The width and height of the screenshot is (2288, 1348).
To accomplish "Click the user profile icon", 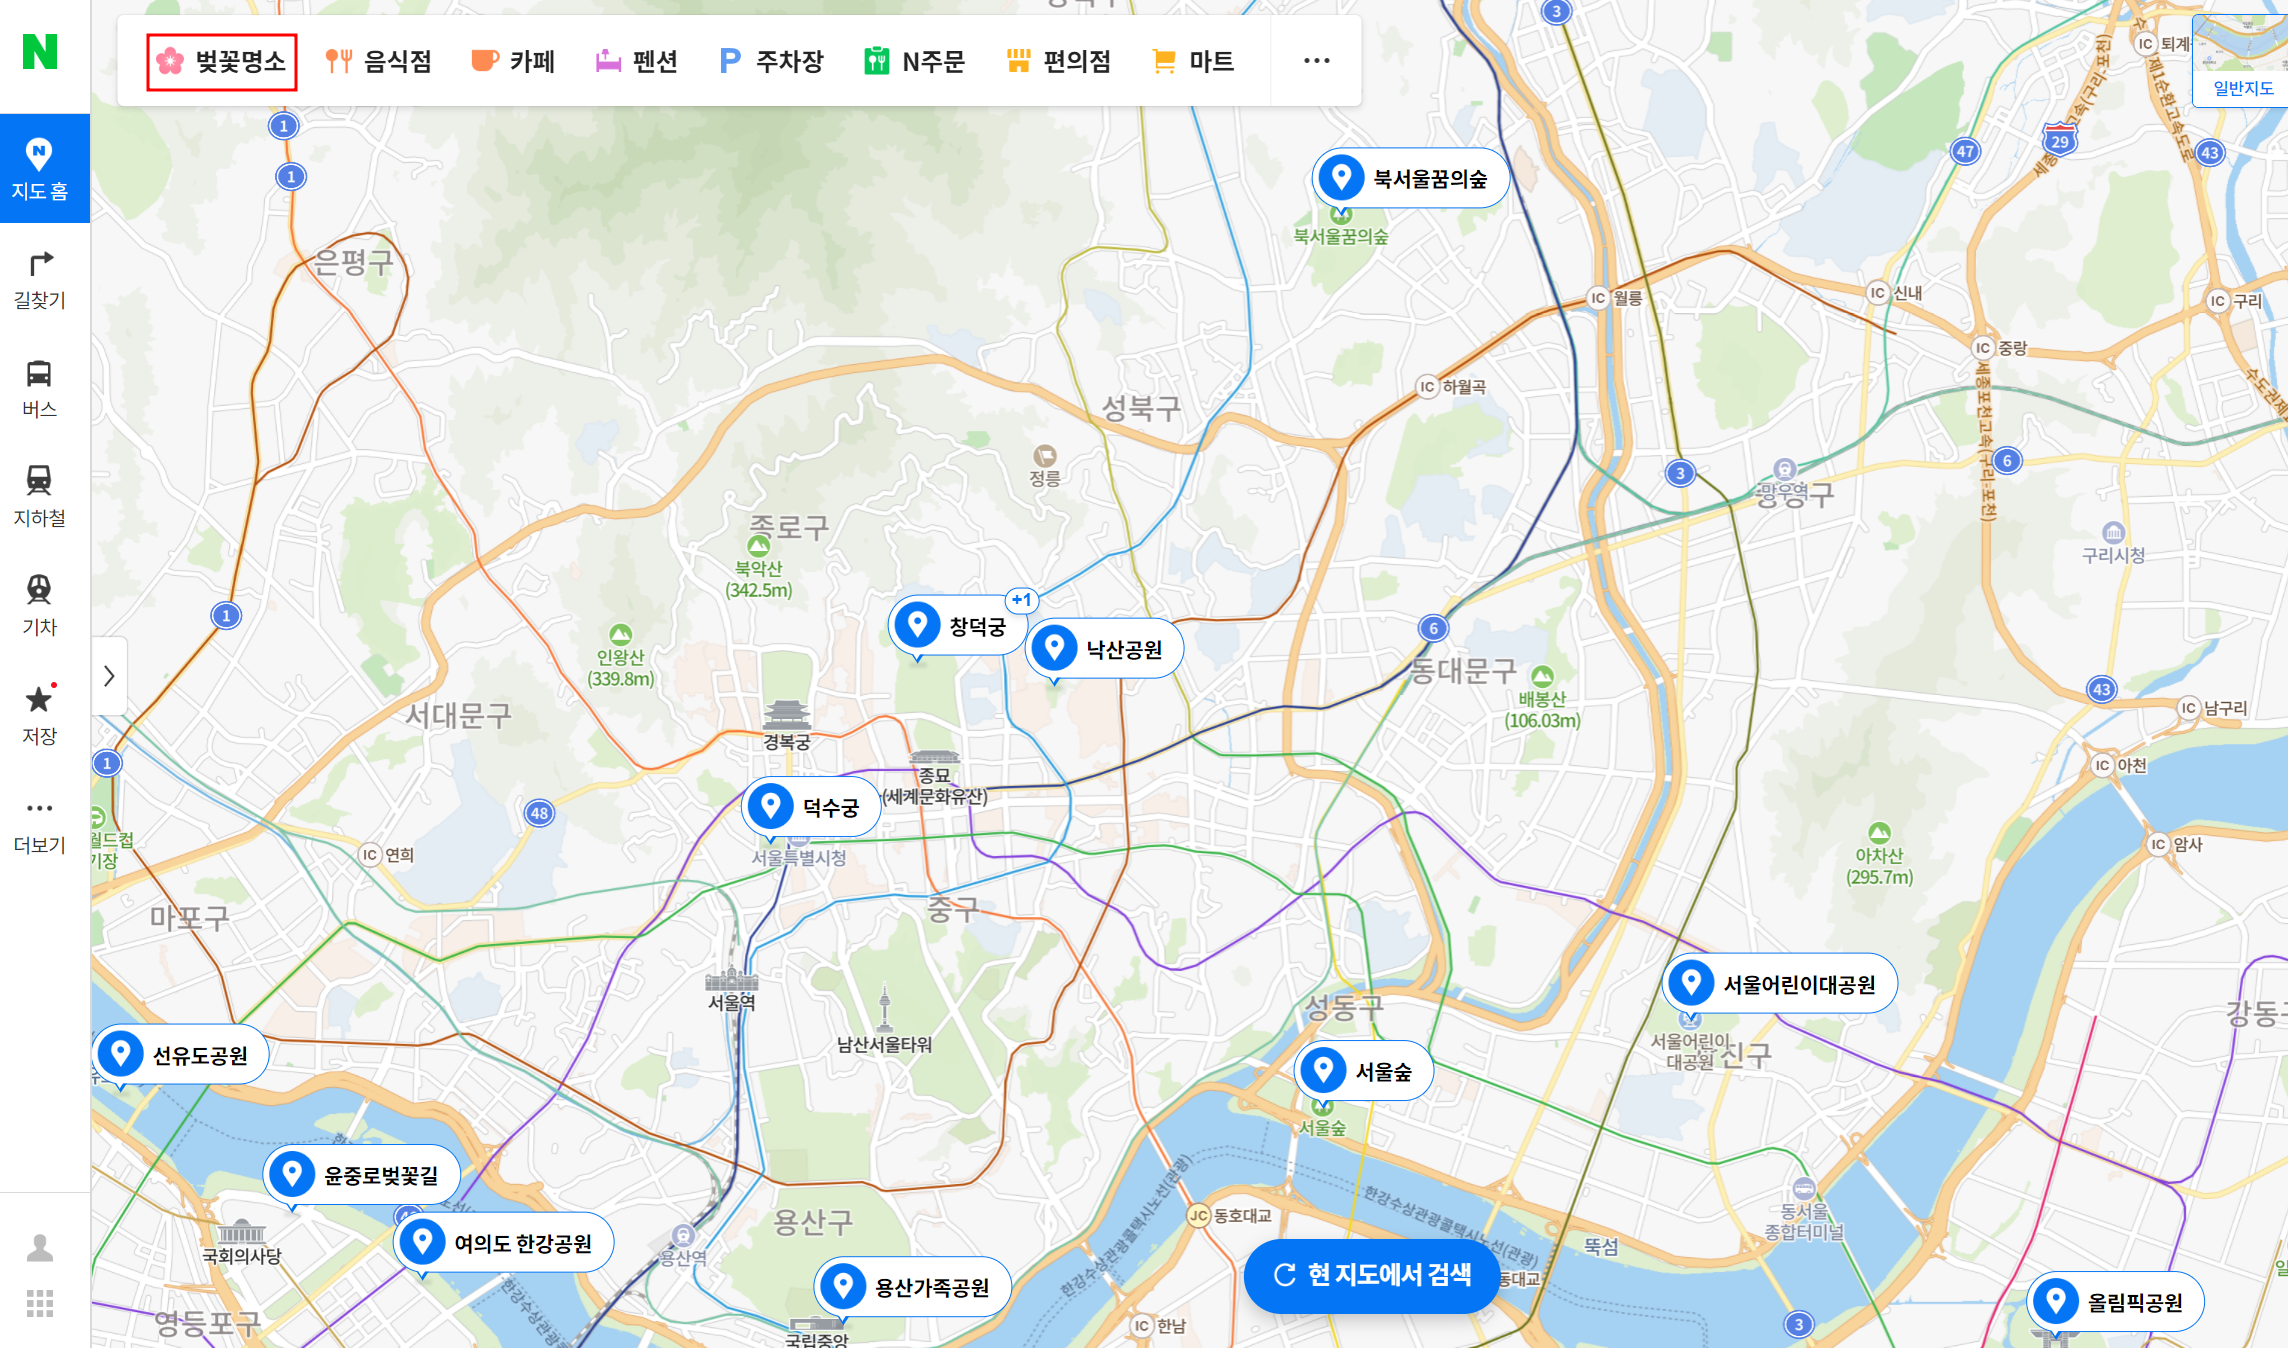I will click(x=40, y=1247).
